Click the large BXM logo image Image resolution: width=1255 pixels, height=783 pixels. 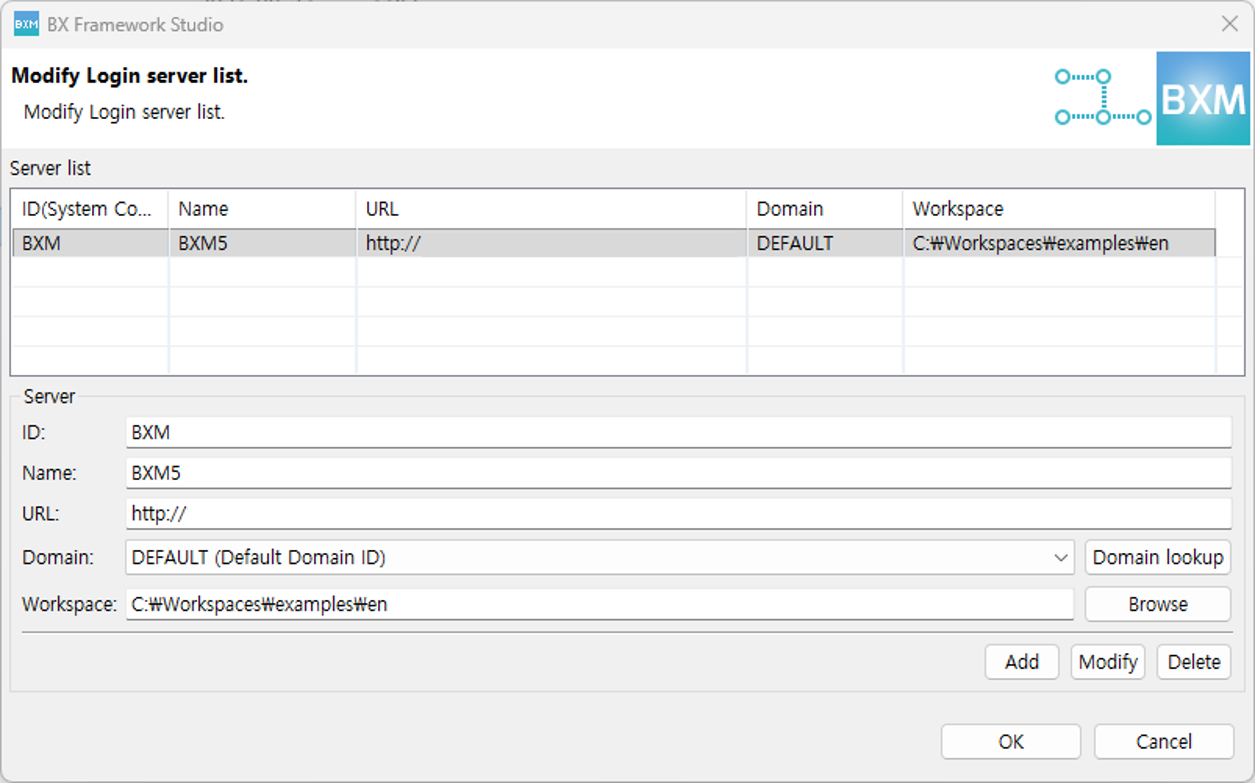pos(1201,98)
